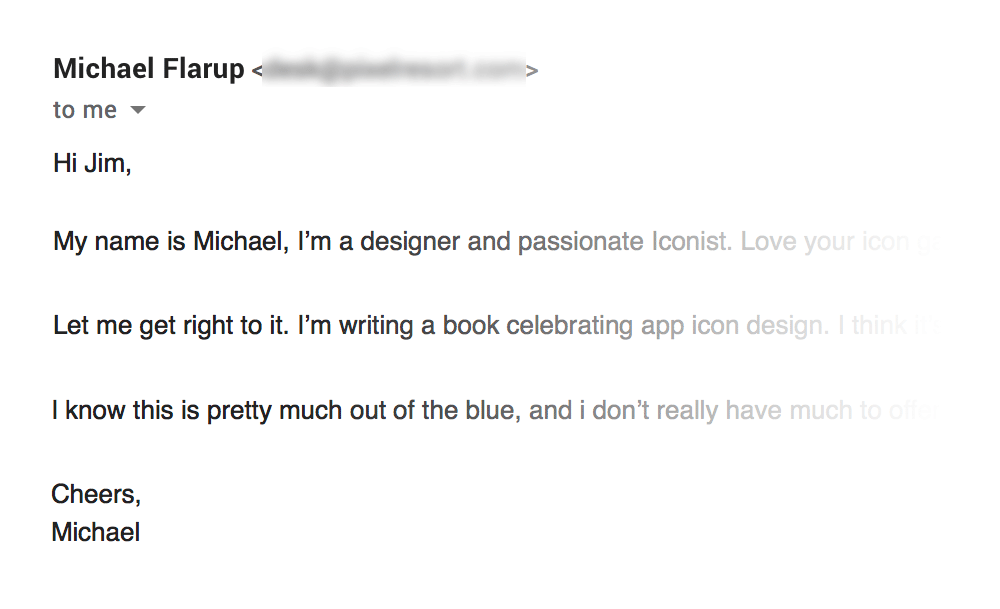Click the 'to me' recipient text
1000x609 pixels.
point(85,110)
